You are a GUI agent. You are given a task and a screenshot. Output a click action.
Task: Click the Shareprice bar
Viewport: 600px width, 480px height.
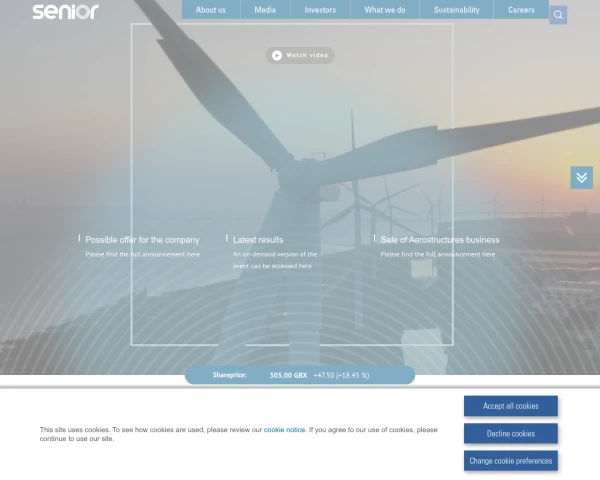(x=300, y=375)
